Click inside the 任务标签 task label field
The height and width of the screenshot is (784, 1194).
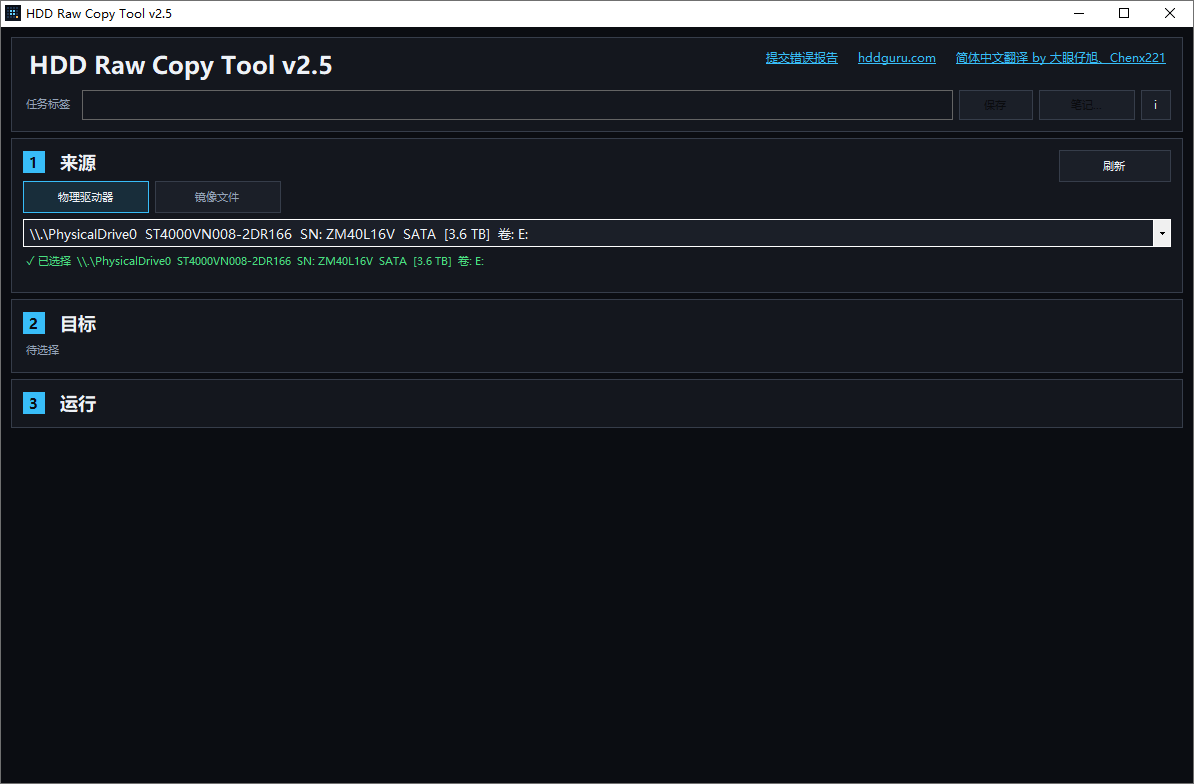click(517, 104)
